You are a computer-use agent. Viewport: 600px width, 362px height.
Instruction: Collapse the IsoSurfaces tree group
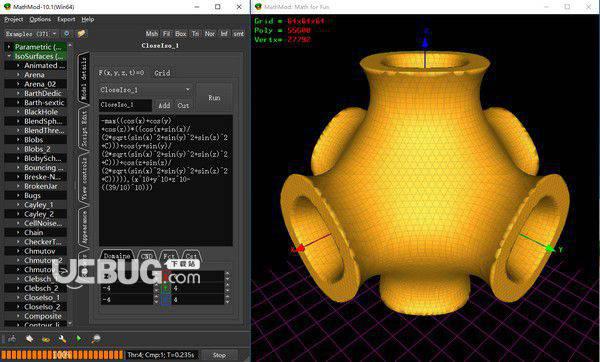tap(9, 56)
